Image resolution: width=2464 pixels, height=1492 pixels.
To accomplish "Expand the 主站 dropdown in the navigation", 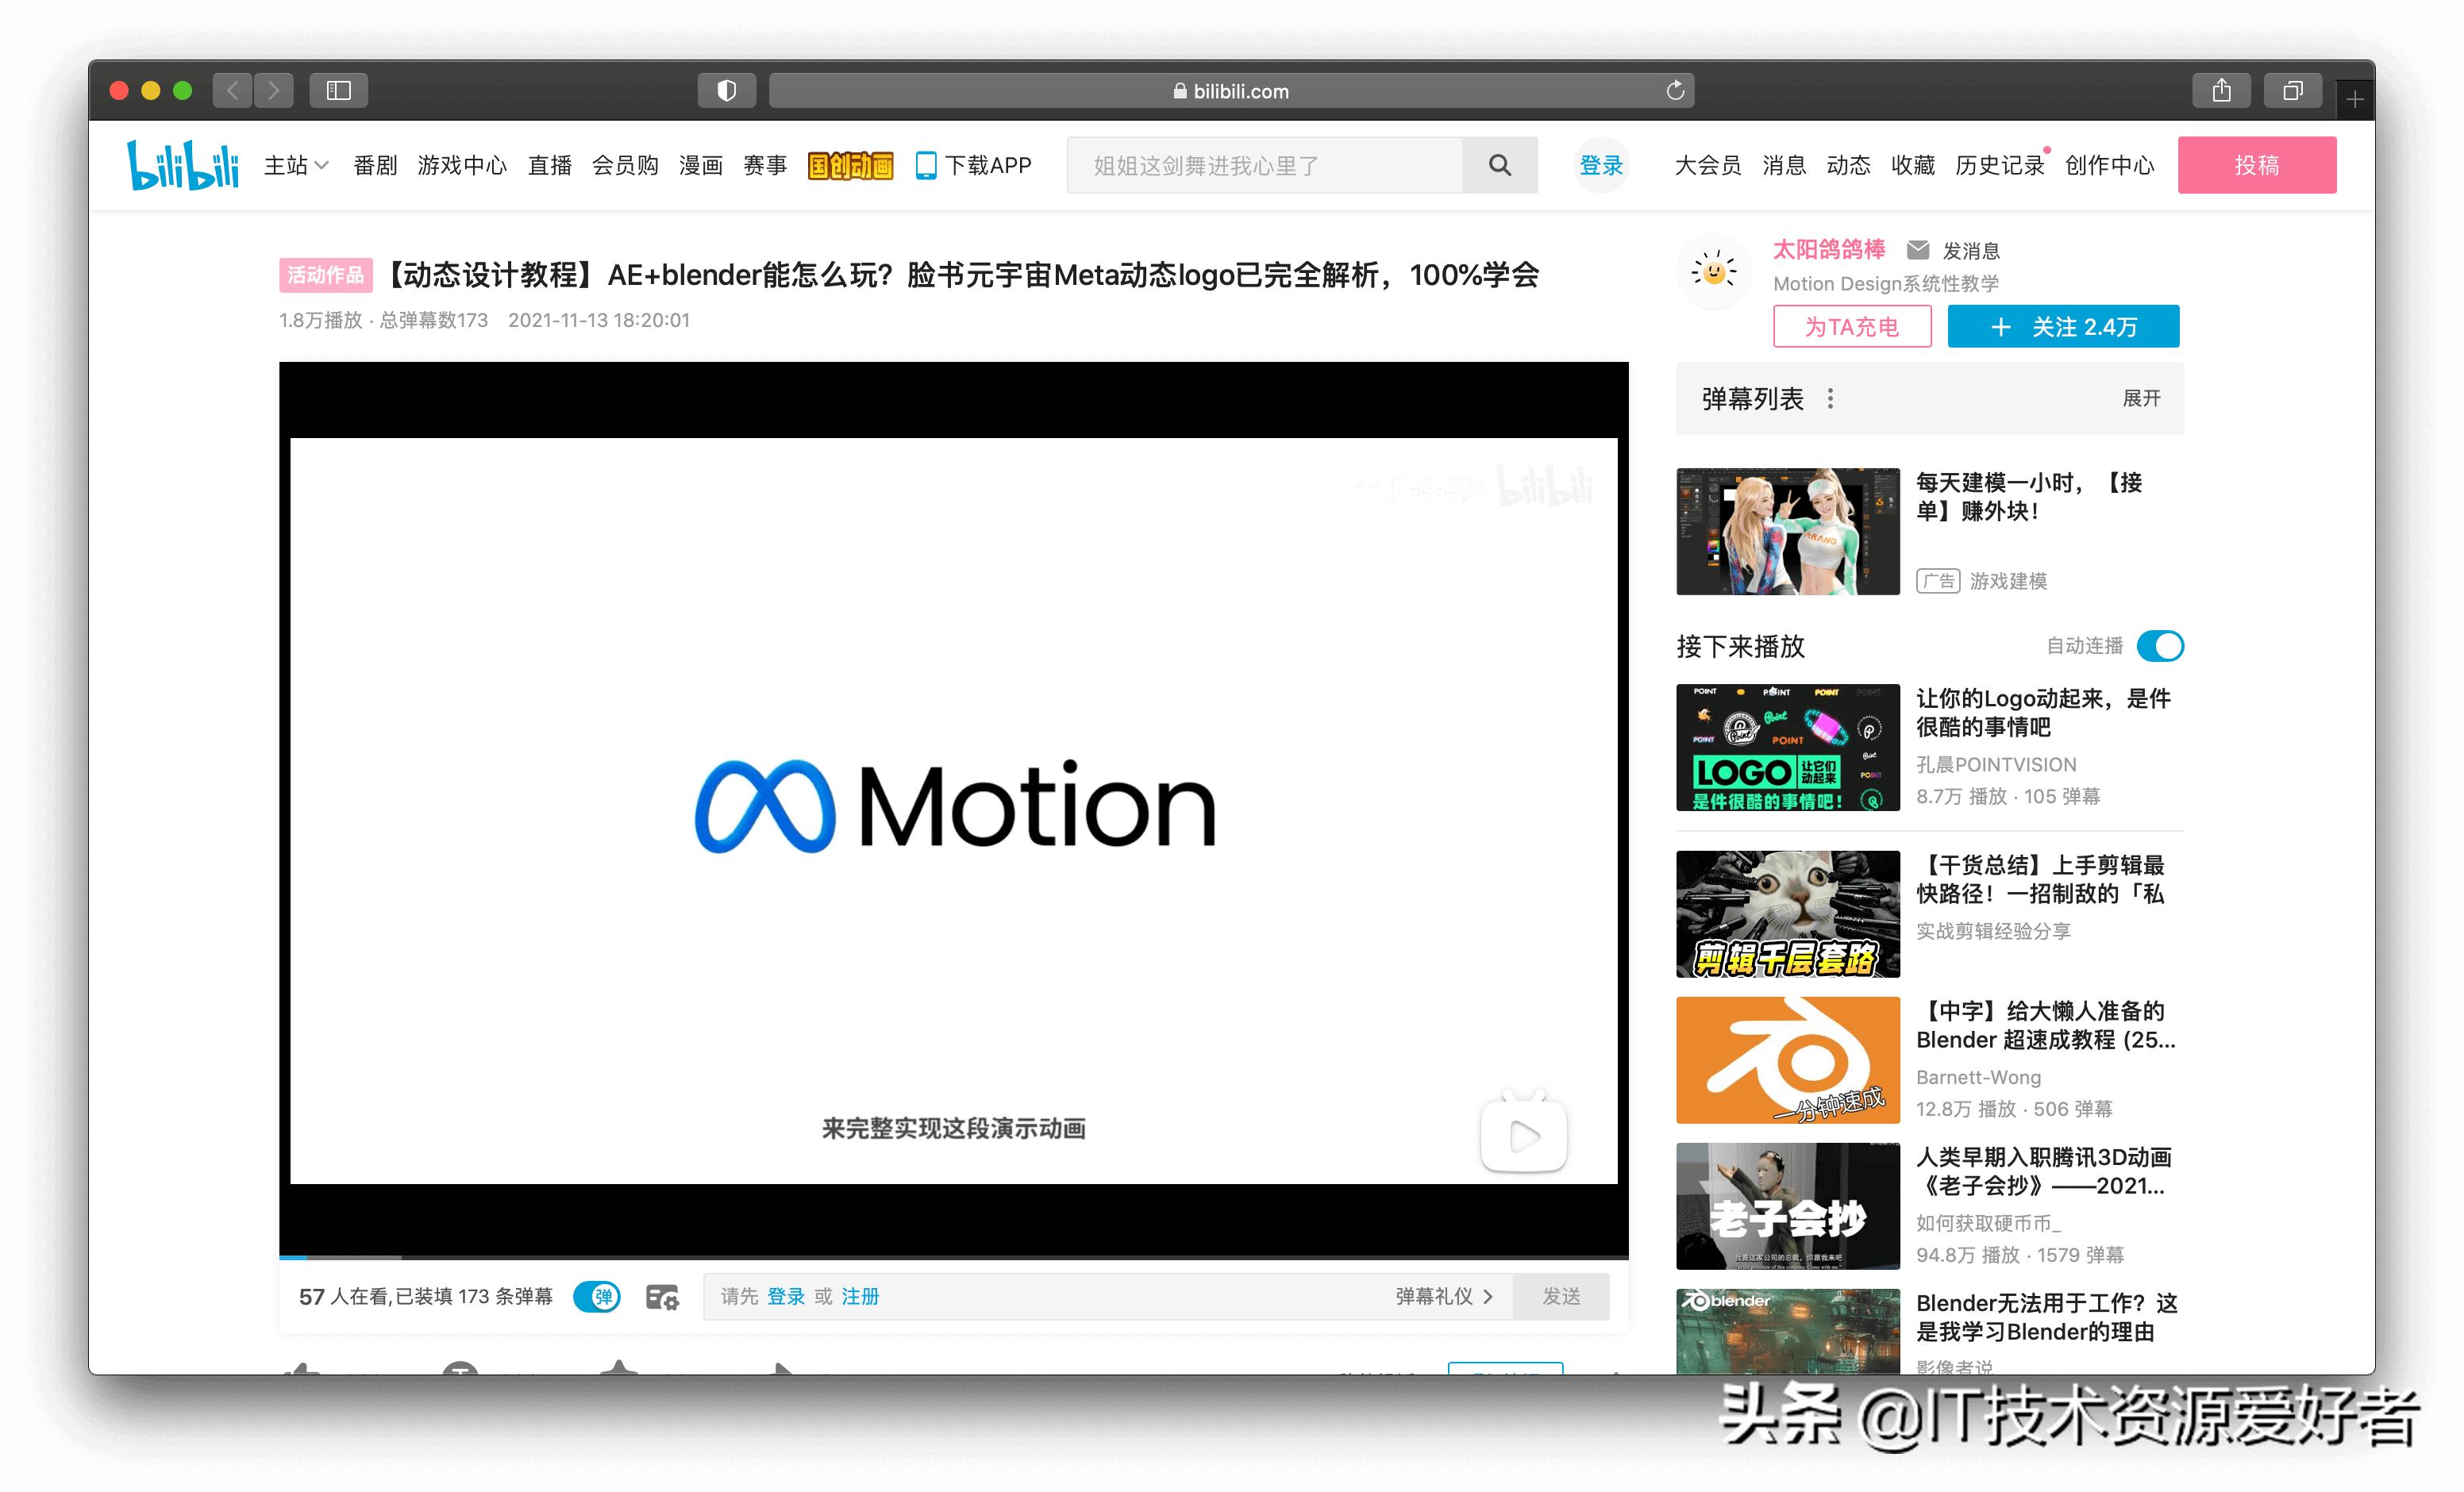I will (x=295, y=165).
